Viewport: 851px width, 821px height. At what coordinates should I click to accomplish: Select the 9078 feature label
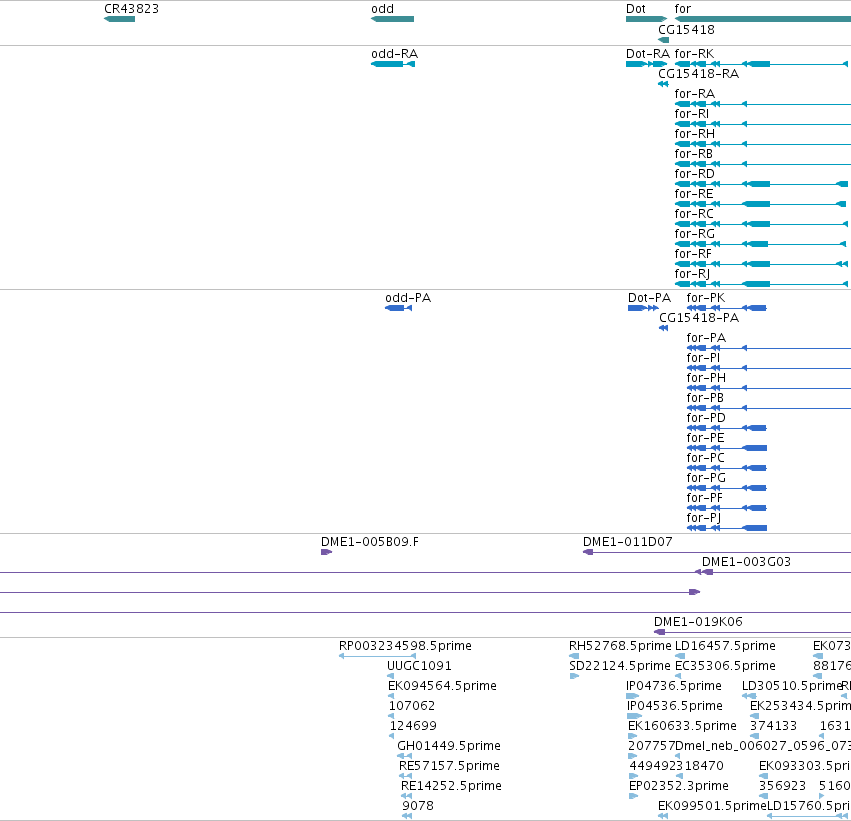pyautogui.click(x=418, y=806)
